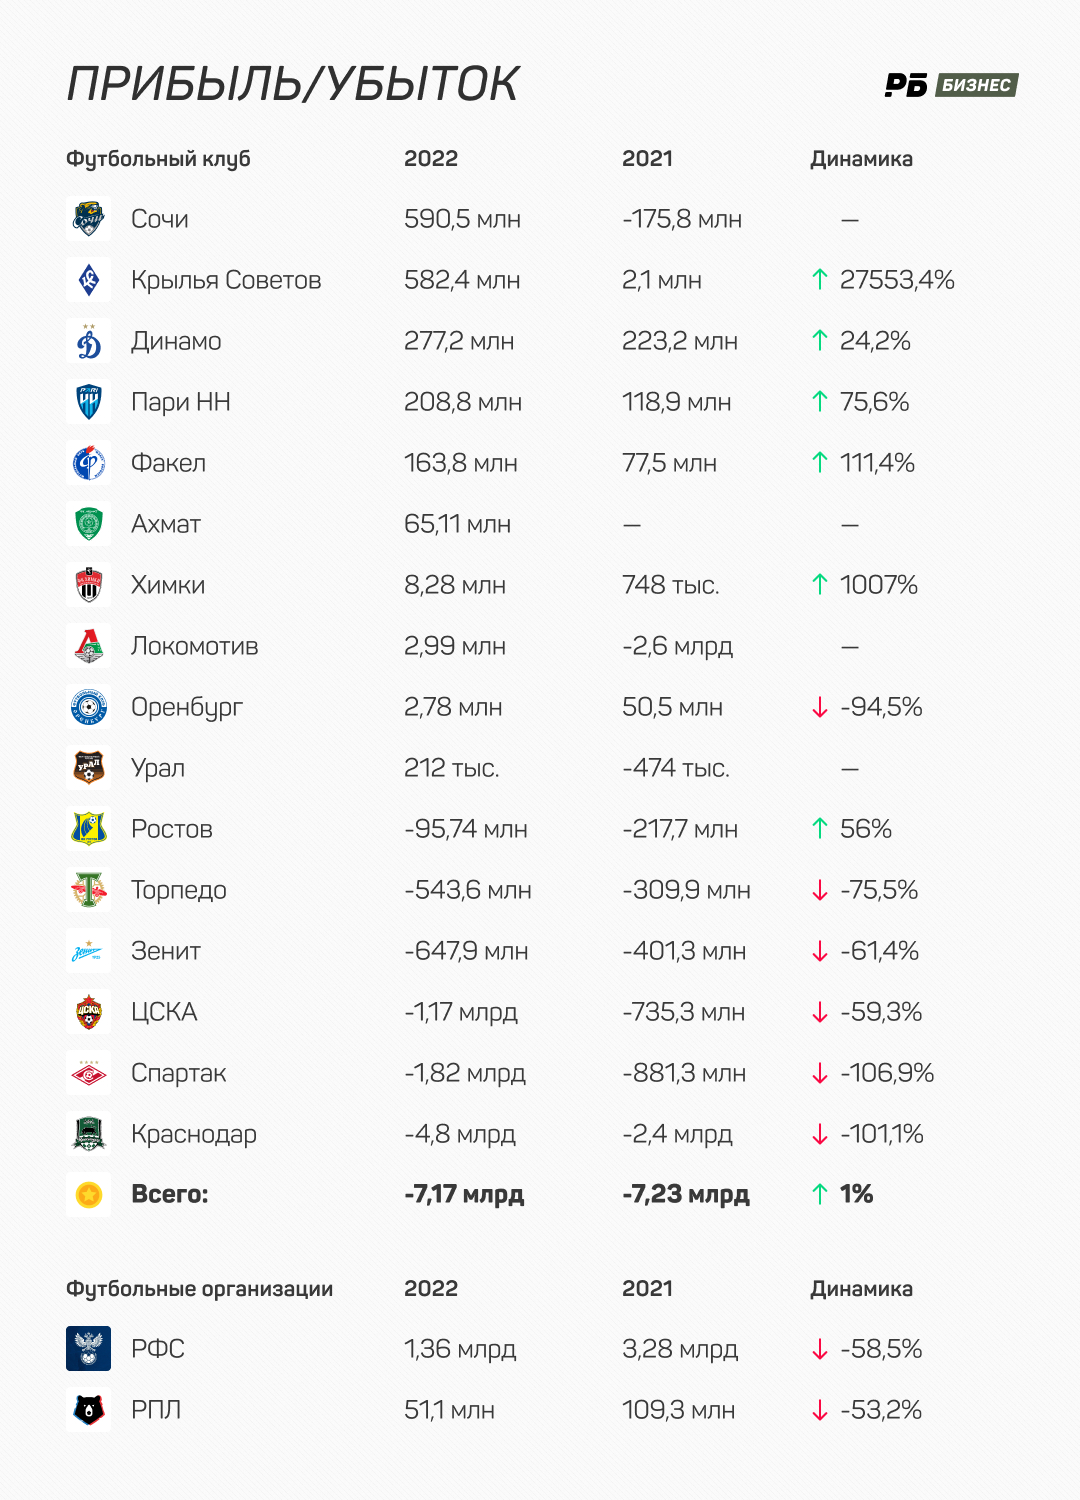The width and height of the screenshot is (1080, 1500).
Task: Select the Dinamo club logo
Action: pyautogui.click(x=89, y=341)
